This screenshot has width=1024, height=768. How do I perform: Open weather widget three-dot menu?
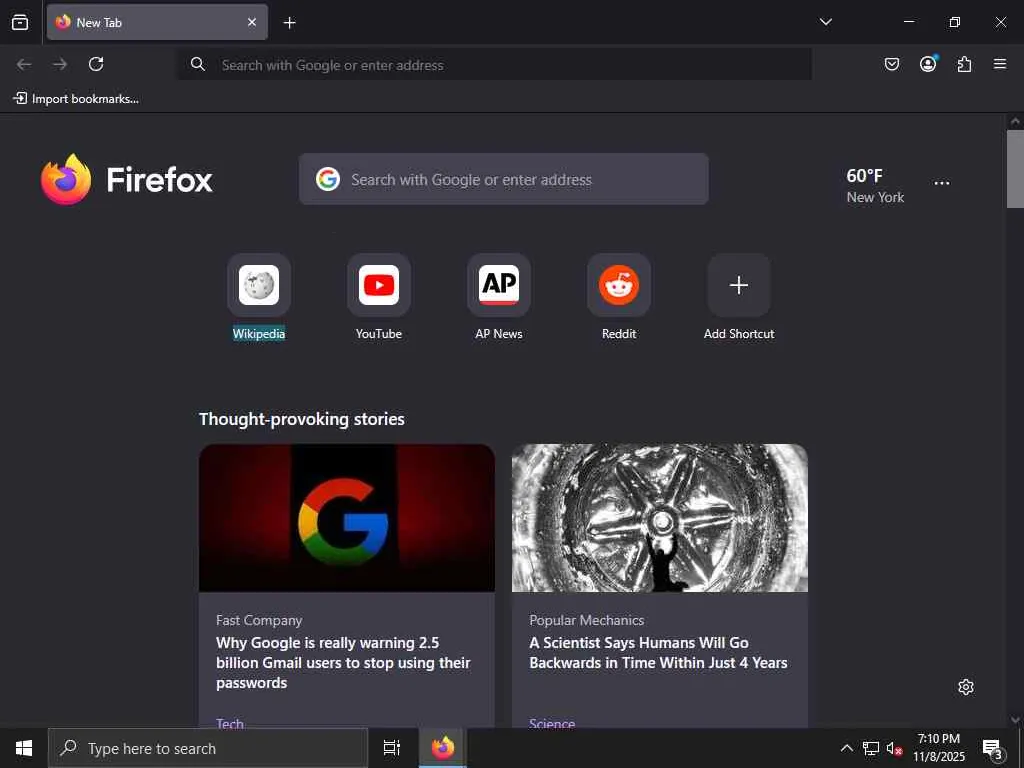click(x=942, y=183)
